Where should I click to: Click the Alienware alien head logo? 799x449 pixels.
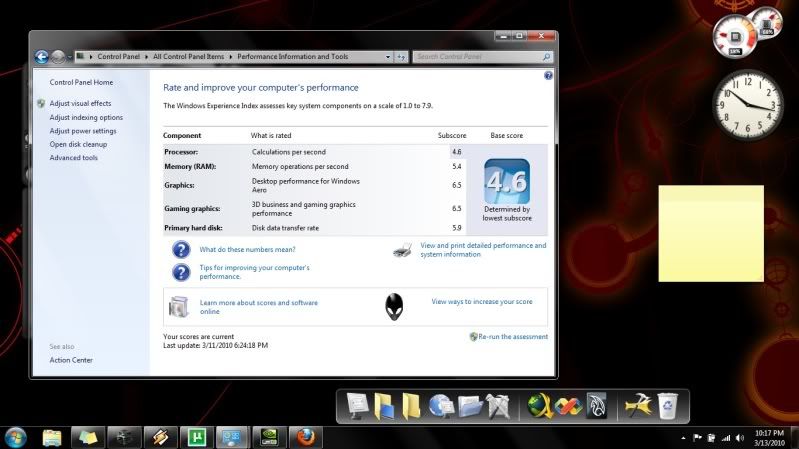tap(394, 307)
